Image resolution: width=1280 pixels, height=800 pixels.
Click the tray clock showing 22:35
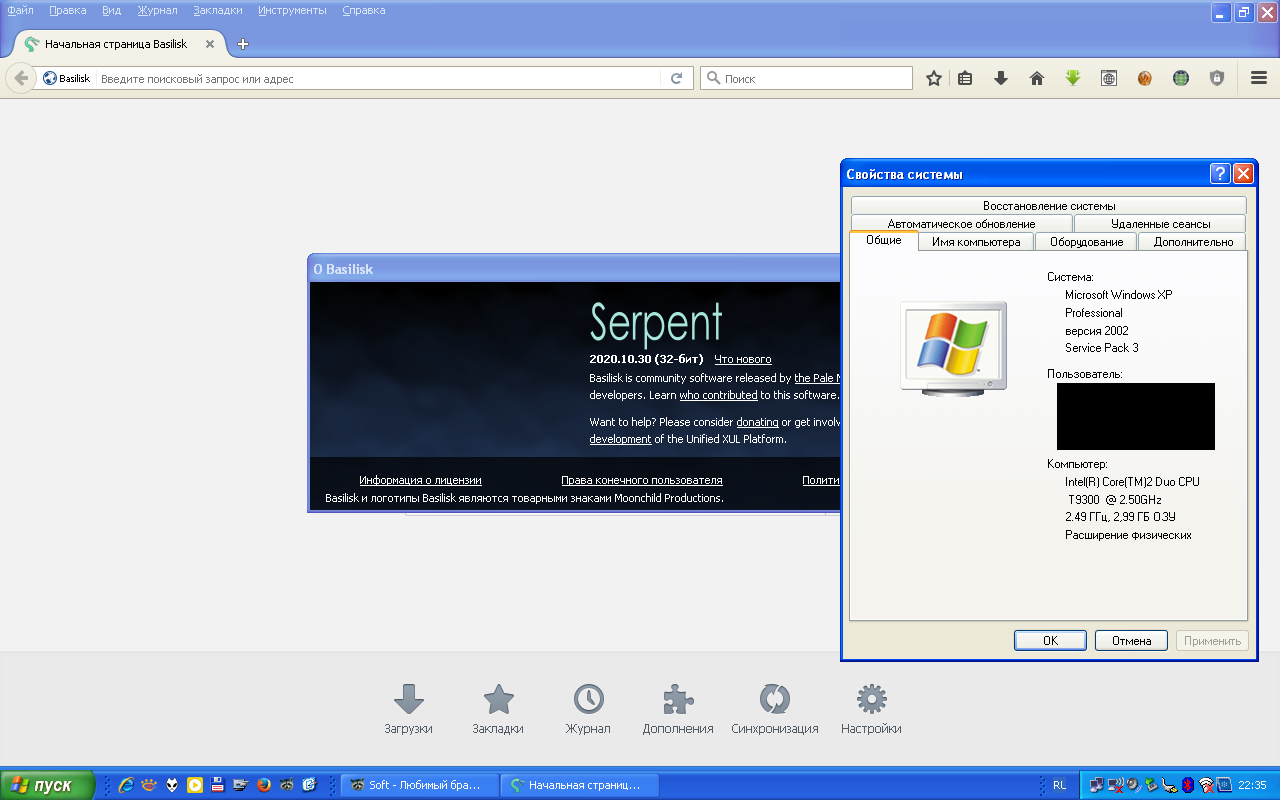1252,785
